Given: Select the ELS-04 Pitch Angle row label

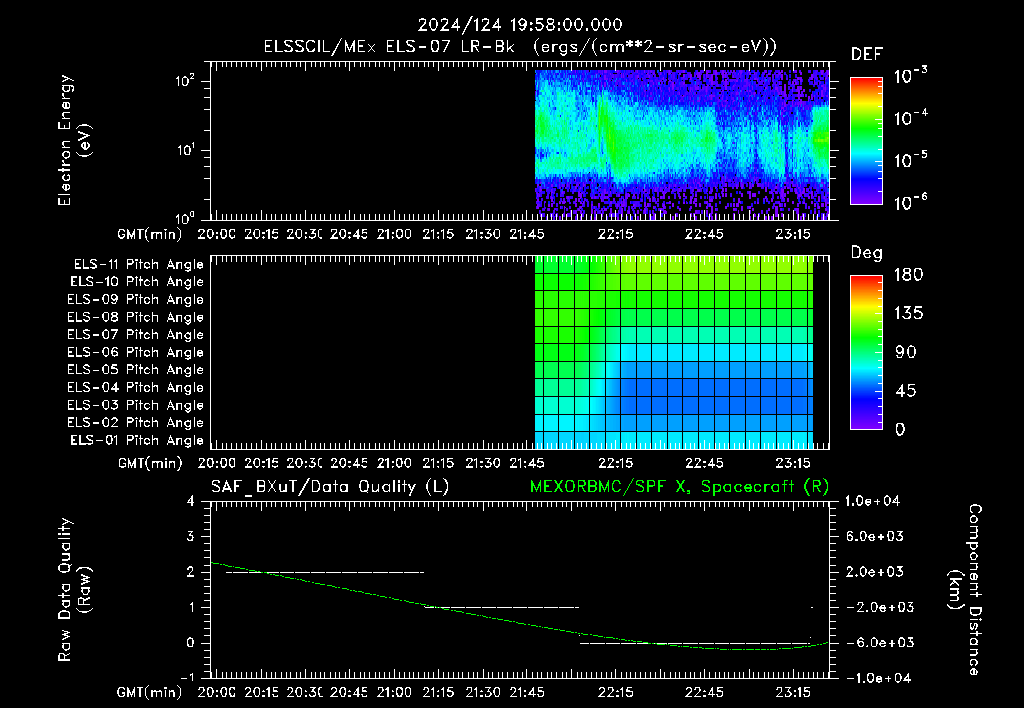Looking at the screenshot, I should 136,388.
